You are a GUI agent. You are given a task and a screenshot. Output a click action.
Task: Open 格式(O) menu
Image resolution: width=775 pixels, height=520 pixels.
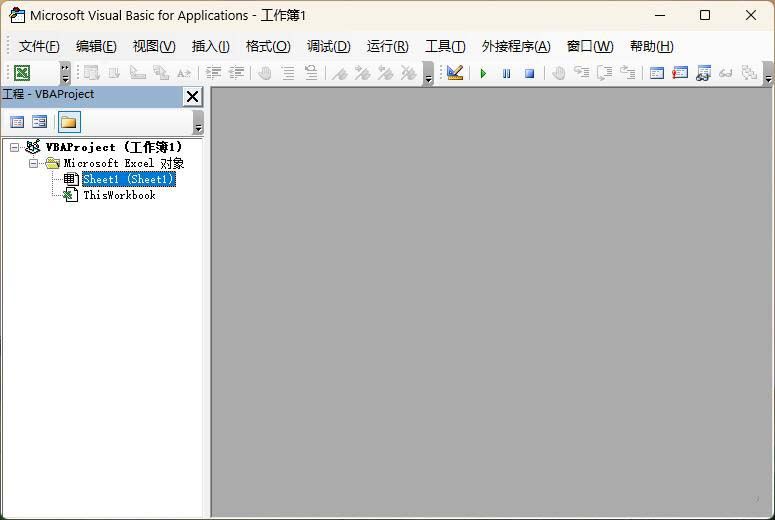(268, 46)
